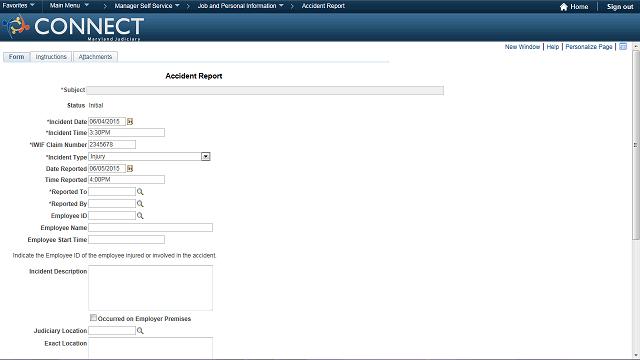Click into the Incident Description text area
Image resolution: width=640 pixels, height=360 pixels.
pos(151,288)
